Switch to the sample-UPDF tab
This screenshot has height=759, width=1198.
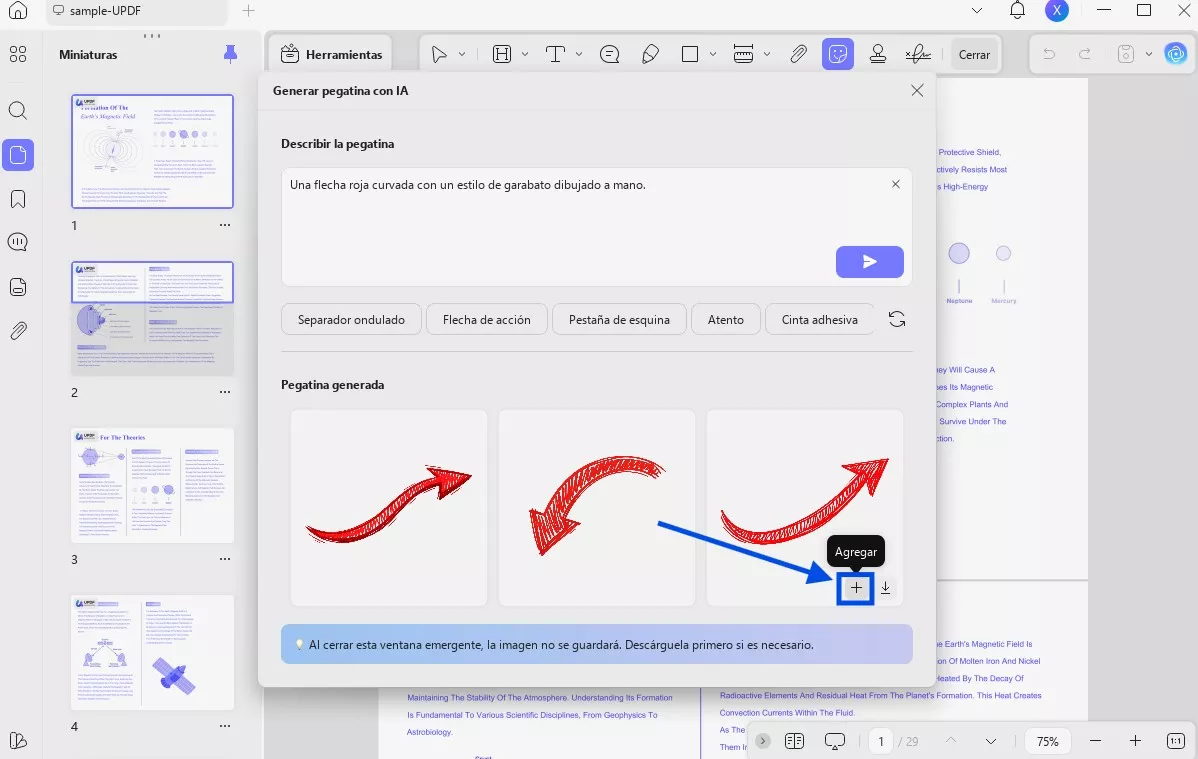(136, 11)
